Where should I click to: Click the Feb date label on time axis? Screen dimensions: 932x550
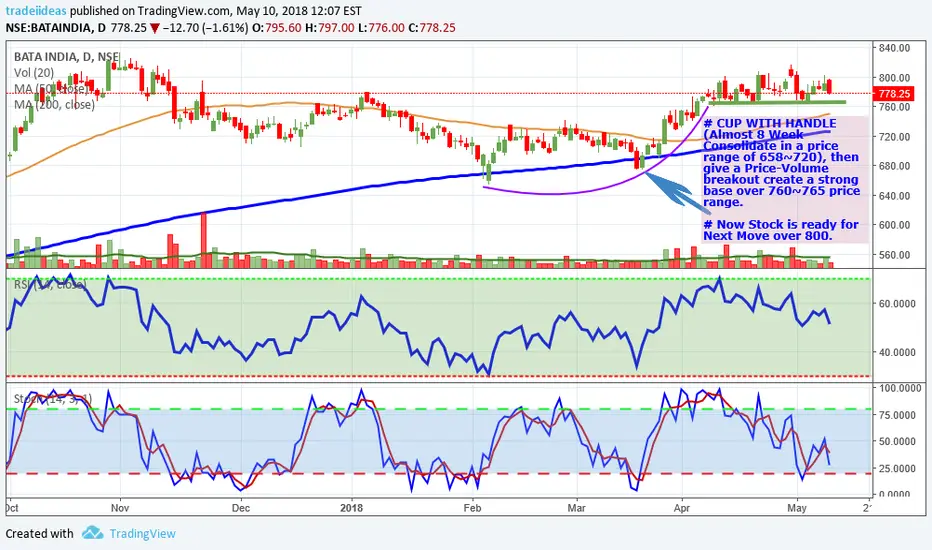tap(472, 508)
